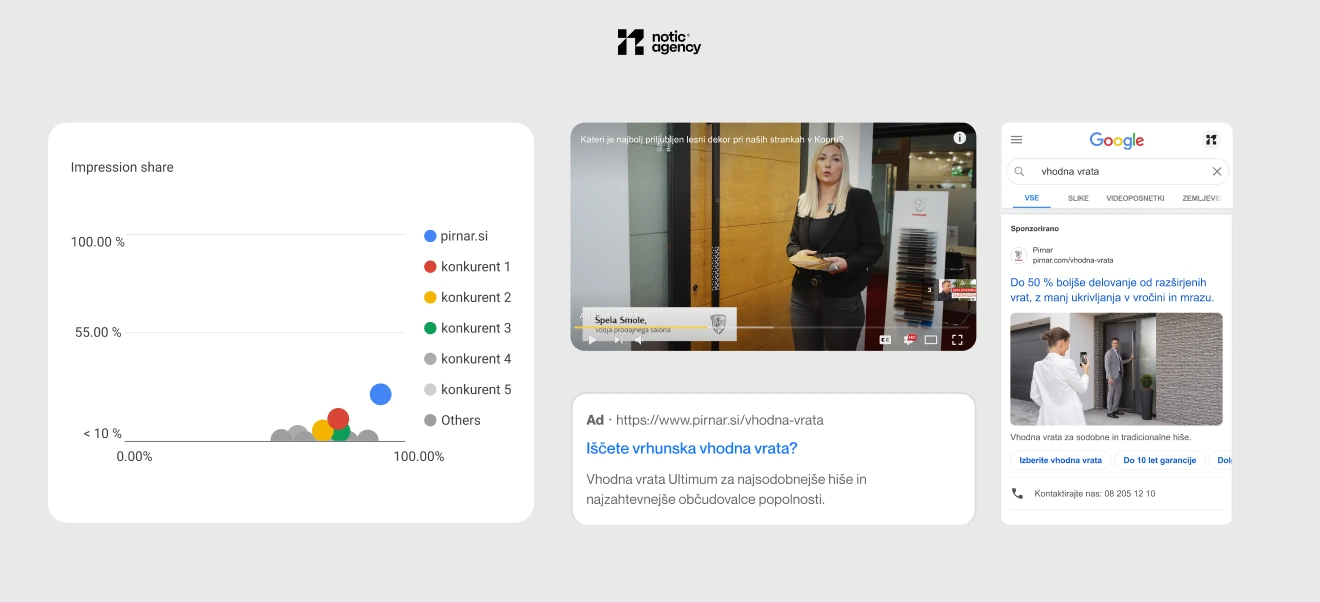Select the red bubble in the chart
The width and height of the screenshot is (1320, 602).
point(338,419)
